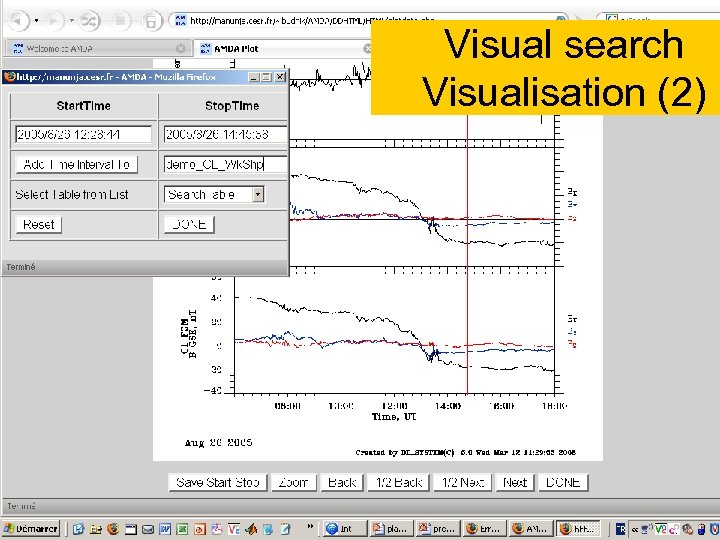Screen dimensions: 720x540
Task: Open the Search Table dropdown
Action: click(x=214, y=194)
